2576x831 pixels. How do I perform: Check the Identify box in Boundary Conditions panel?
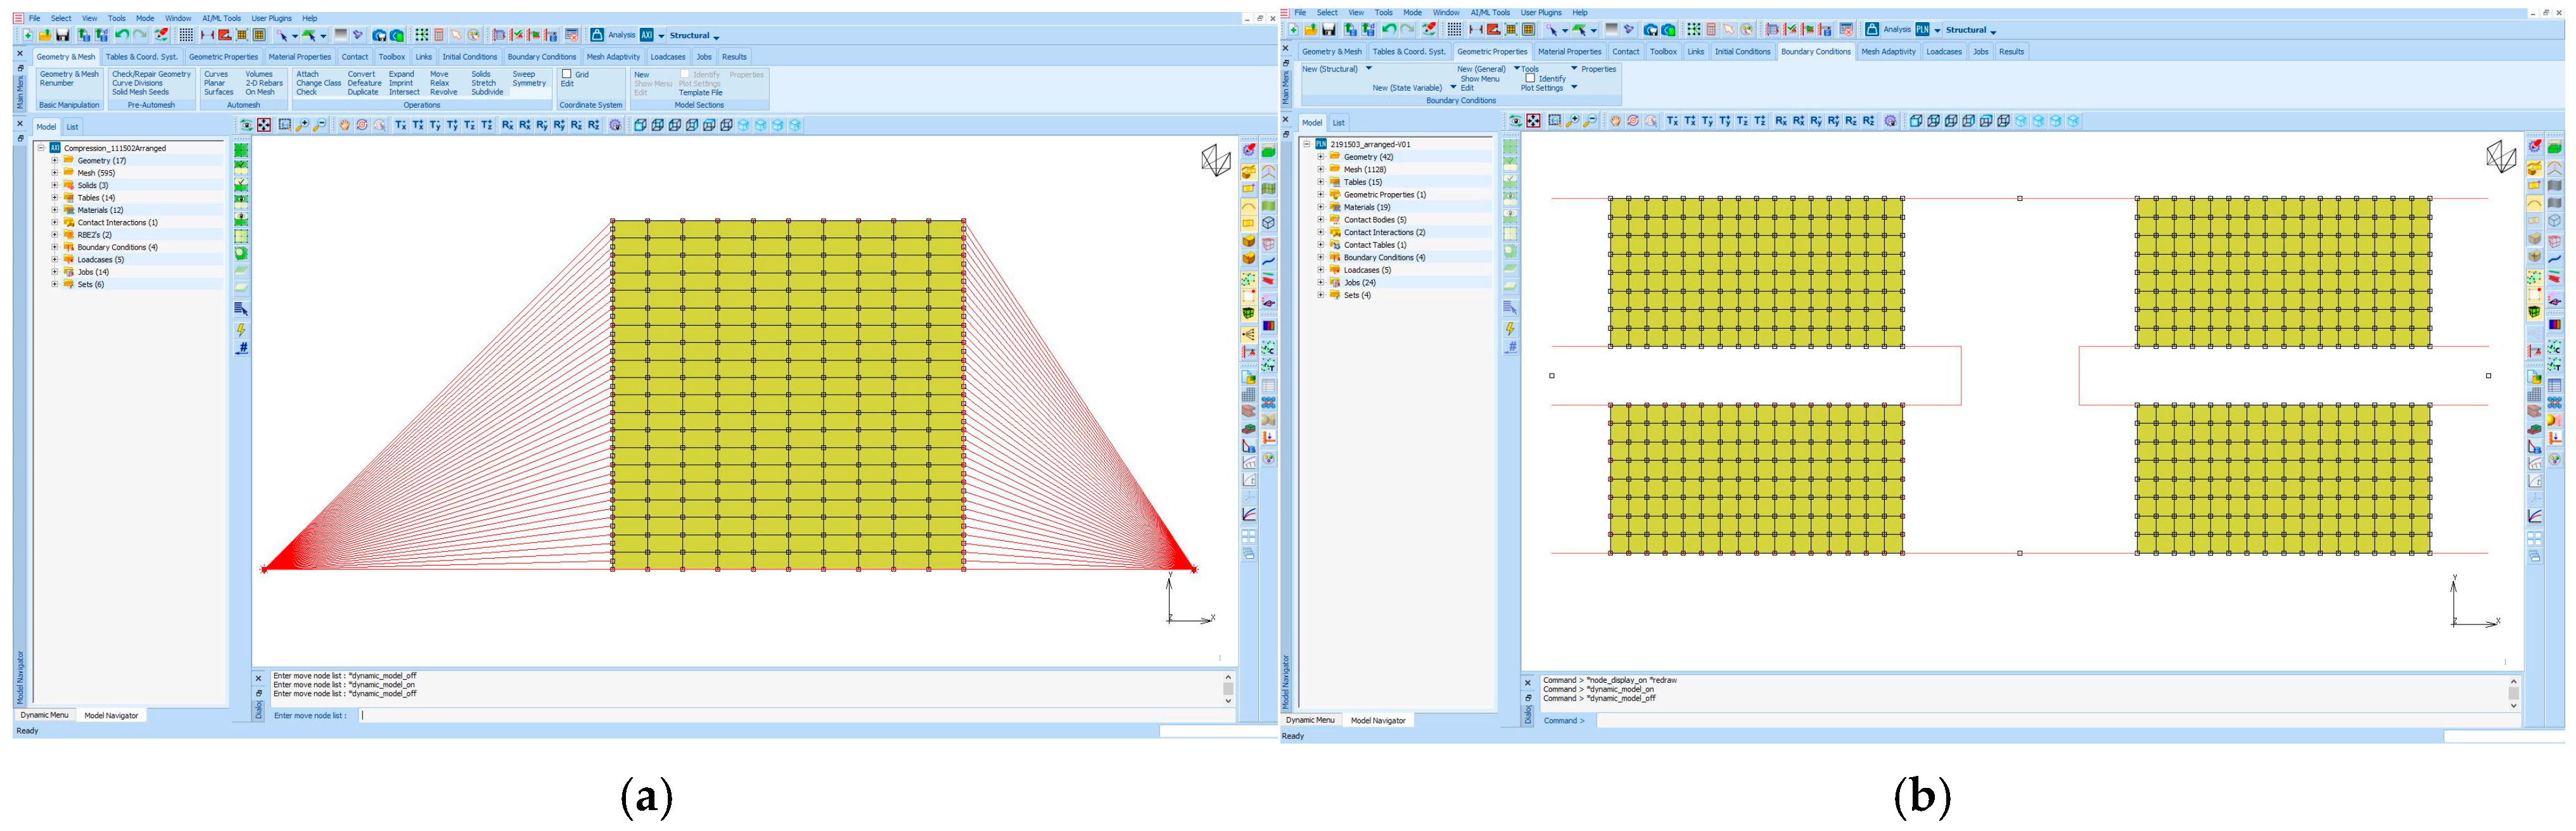[1530, 78]
